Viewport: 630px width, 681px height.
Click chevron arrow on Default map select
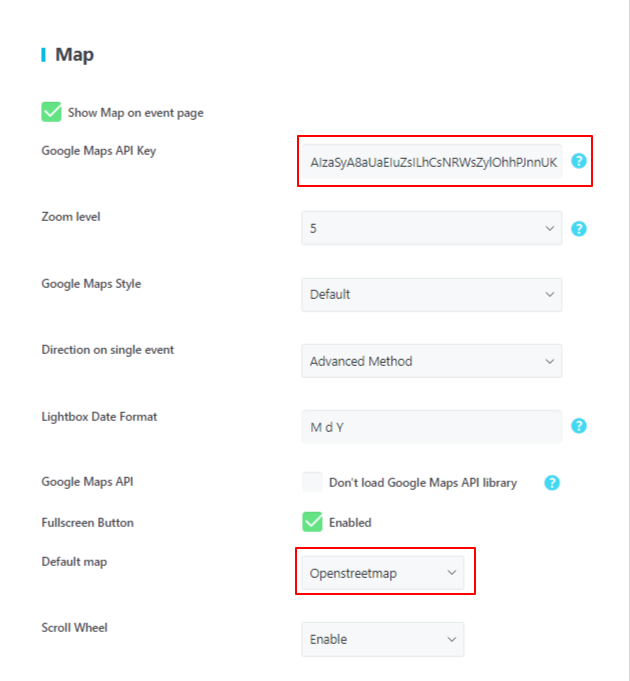(452, 573)
